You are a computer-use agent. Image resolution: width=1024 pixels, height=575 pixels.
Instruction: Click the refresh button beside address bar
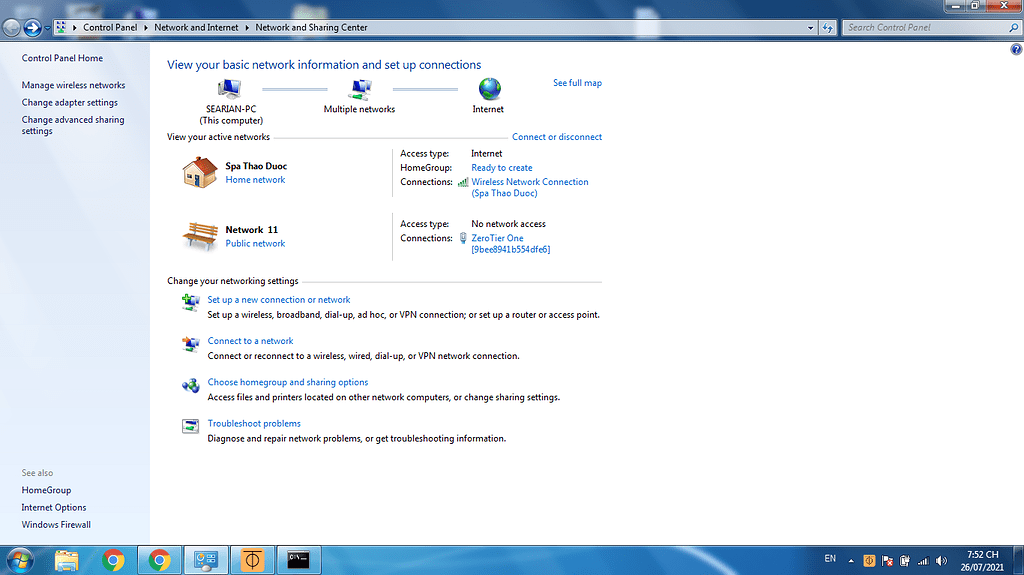click(x=828, y=28)
